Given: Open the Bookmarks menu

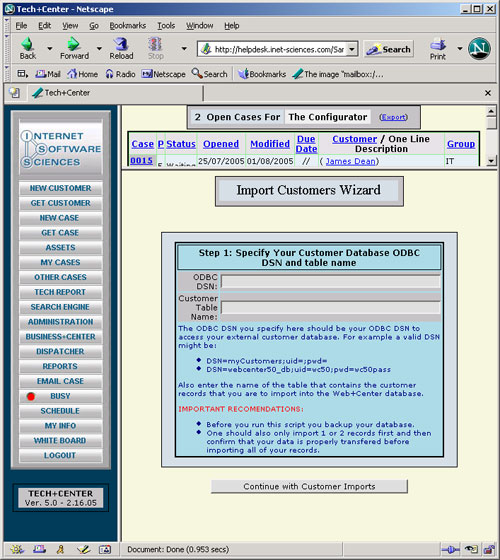Looking at the screenshot, I should [128, 26].
